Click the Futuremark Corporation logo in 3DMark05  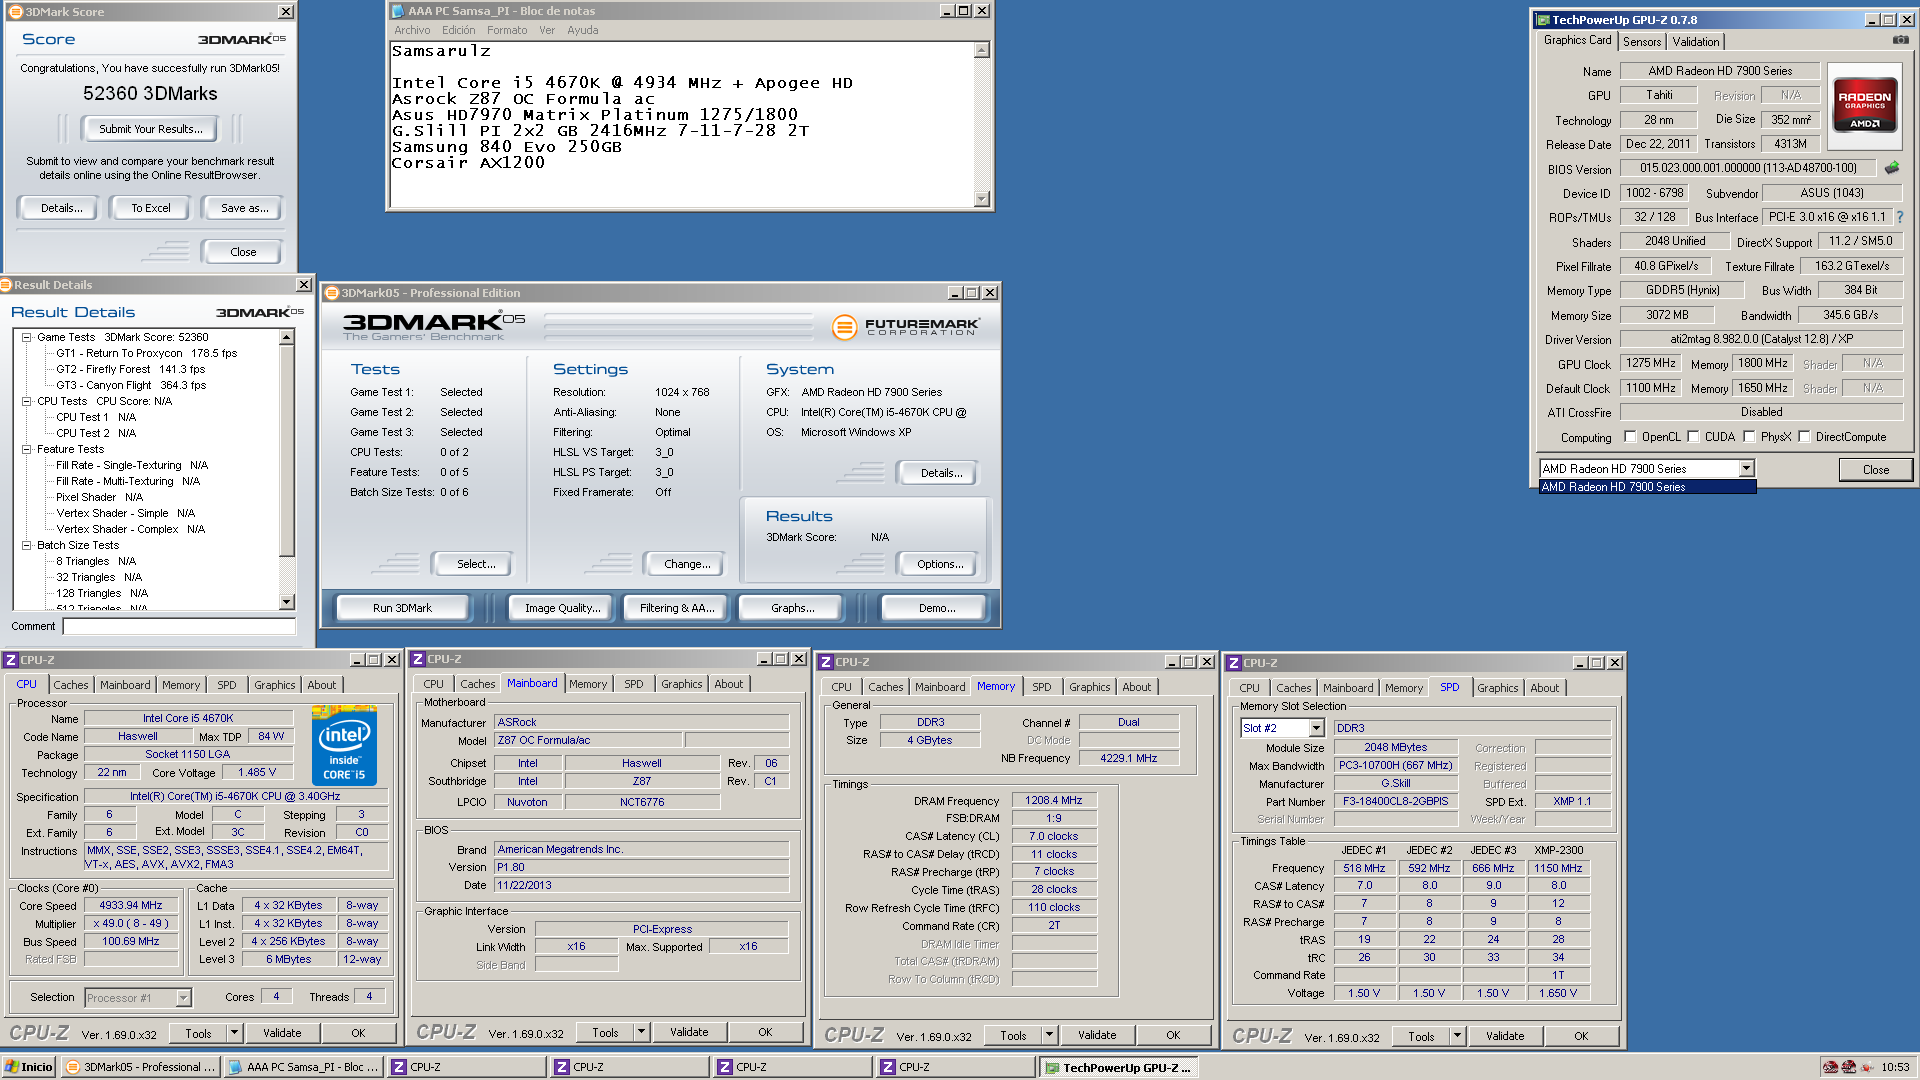coord(906,326)
